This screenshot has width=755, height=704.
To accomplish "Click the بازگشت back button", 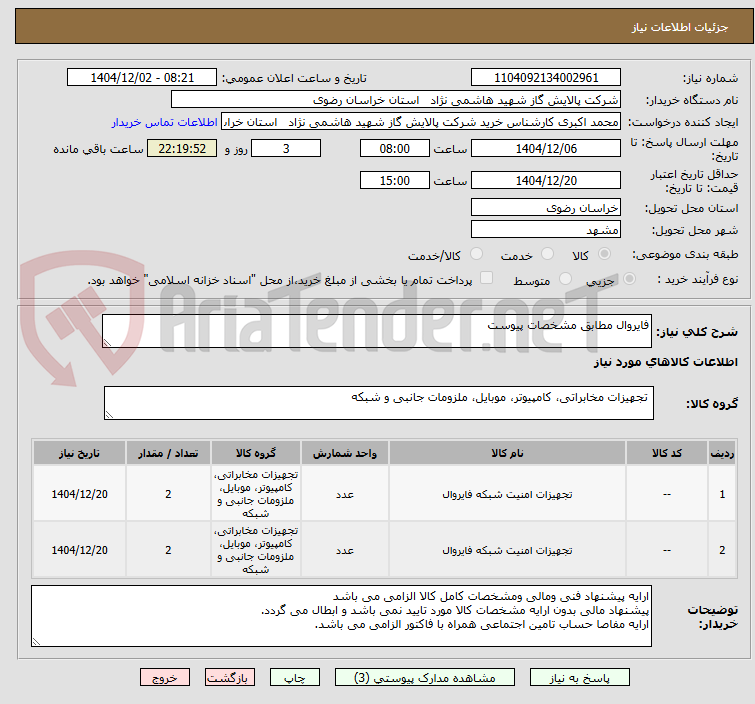I will [230, 678].
